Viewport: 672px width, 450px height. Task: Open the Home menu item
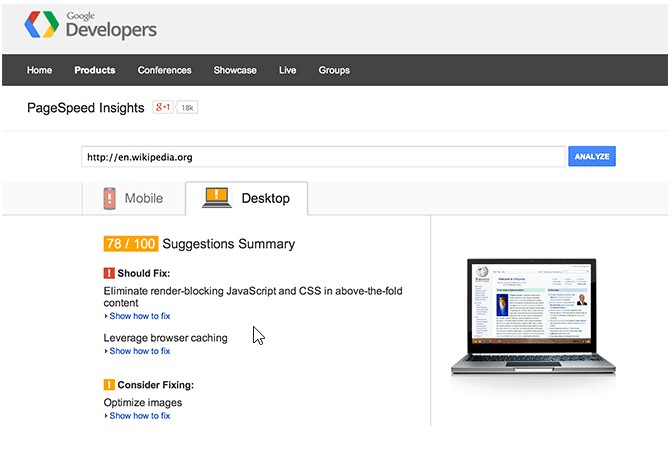[39, 70]
